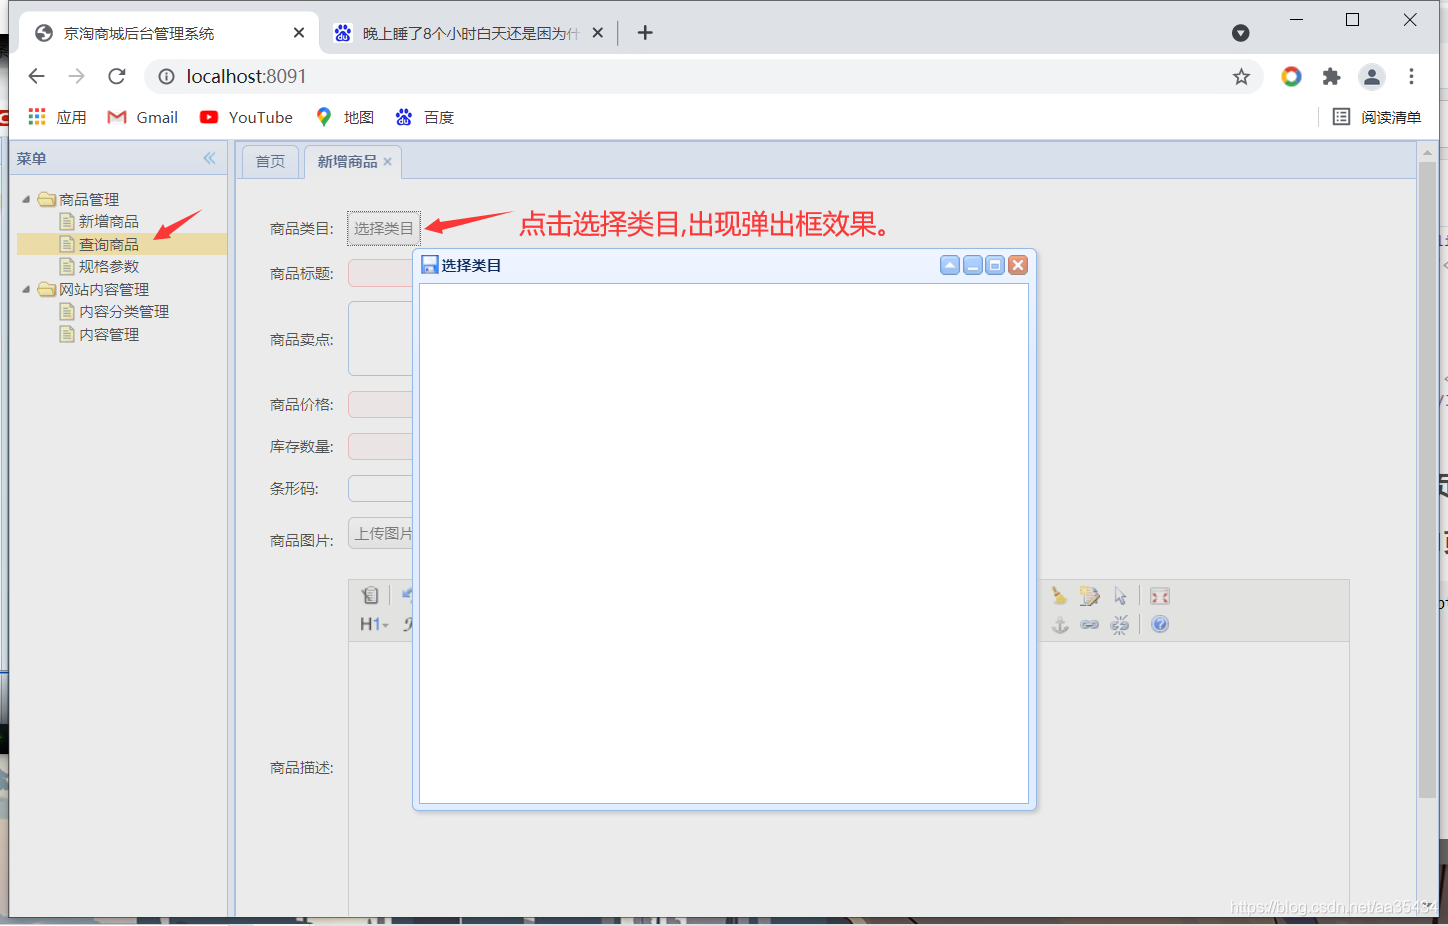This screenshot has height=926, width=1448.
Task: Open the YouTube bookmark
Action: click(246, 117)
